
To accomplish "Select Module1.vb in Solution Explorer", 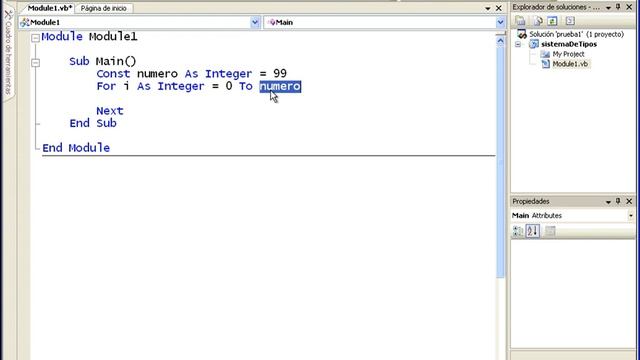I will click(x=570, y=64).
